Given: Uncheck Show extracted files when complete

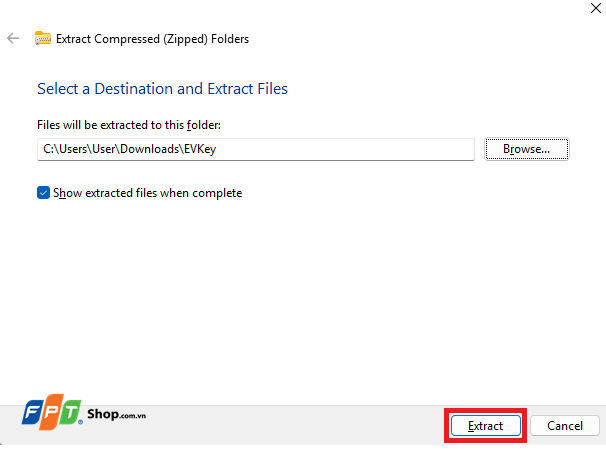Looking at the screenshot, I should 43,192.
